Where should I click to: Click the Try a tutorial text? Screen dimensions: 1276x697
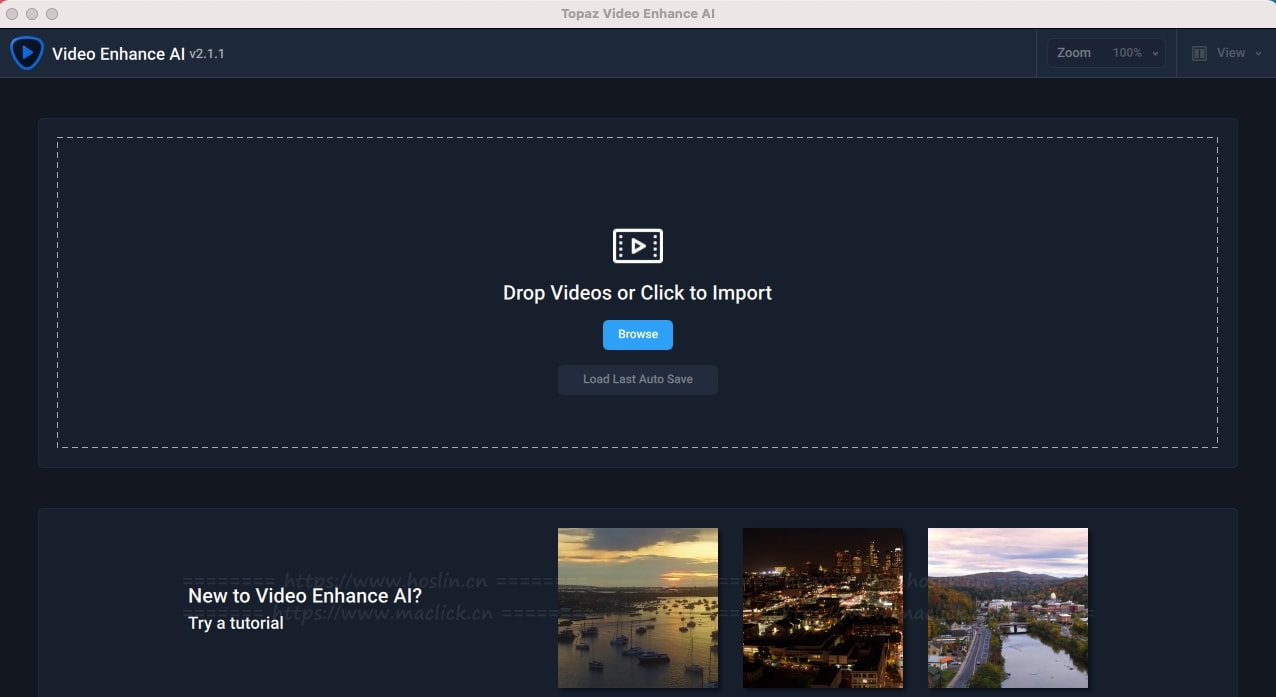click(236, 623)
